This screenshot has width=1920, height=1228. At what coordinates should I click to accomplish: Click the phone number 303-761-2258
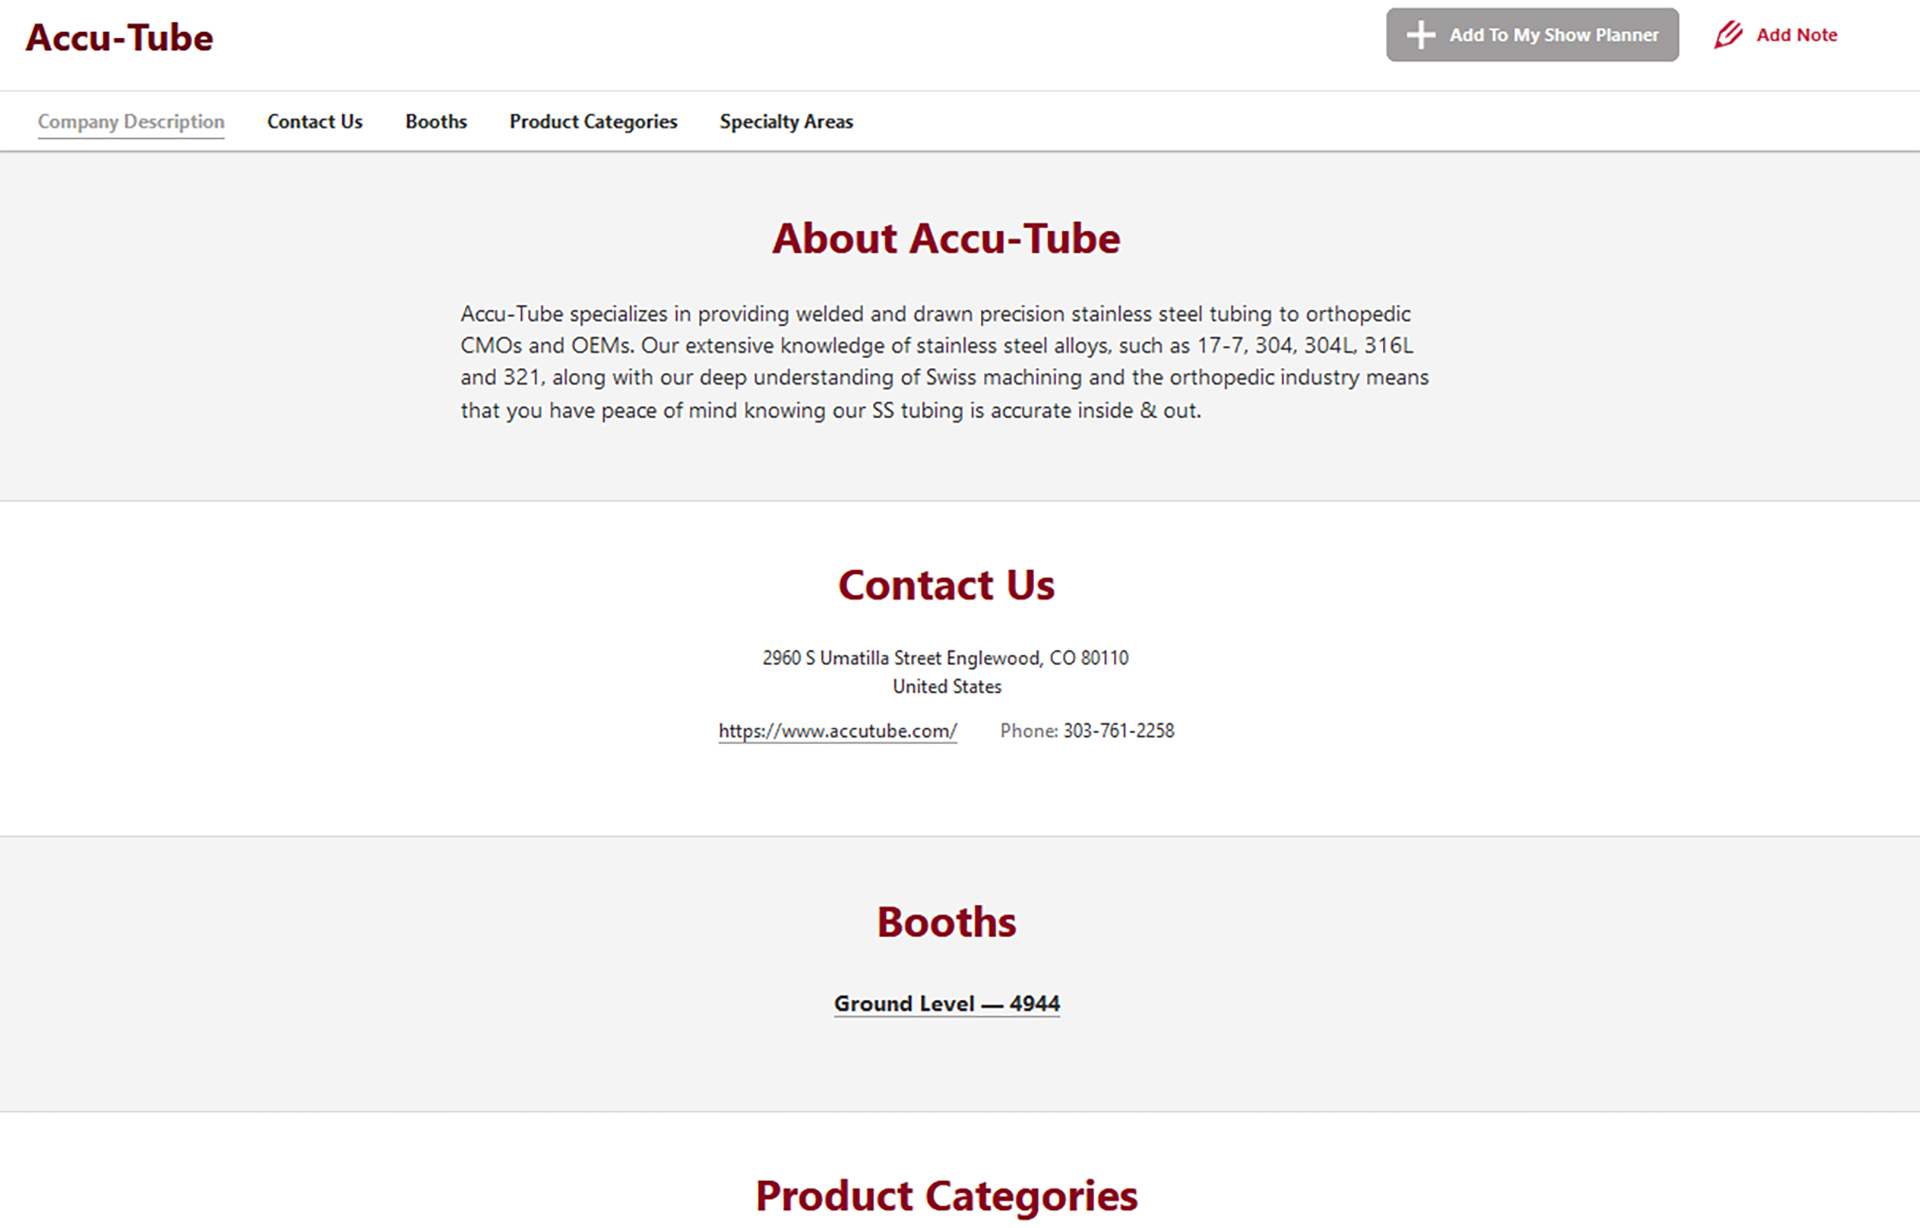point(1118,731)
